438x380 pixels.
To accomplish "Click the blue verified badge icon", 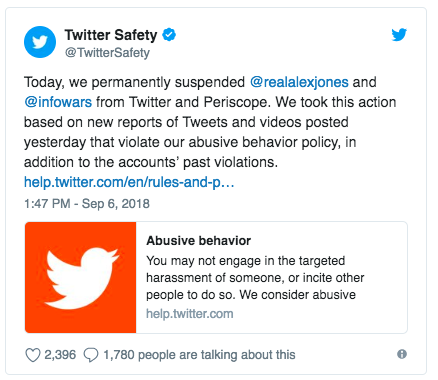I will [169, 35].
